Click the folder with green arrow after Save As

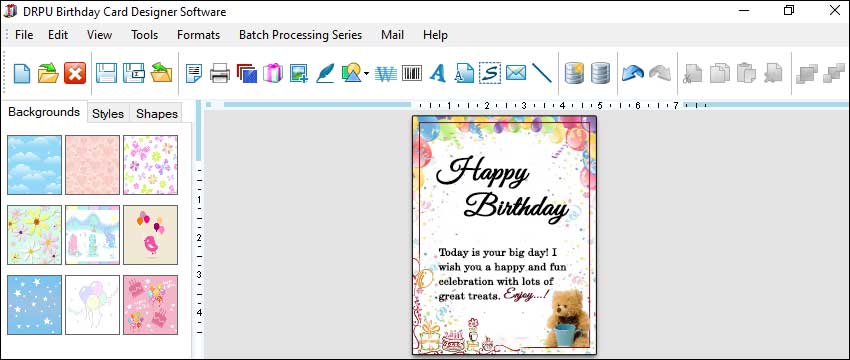161,73
